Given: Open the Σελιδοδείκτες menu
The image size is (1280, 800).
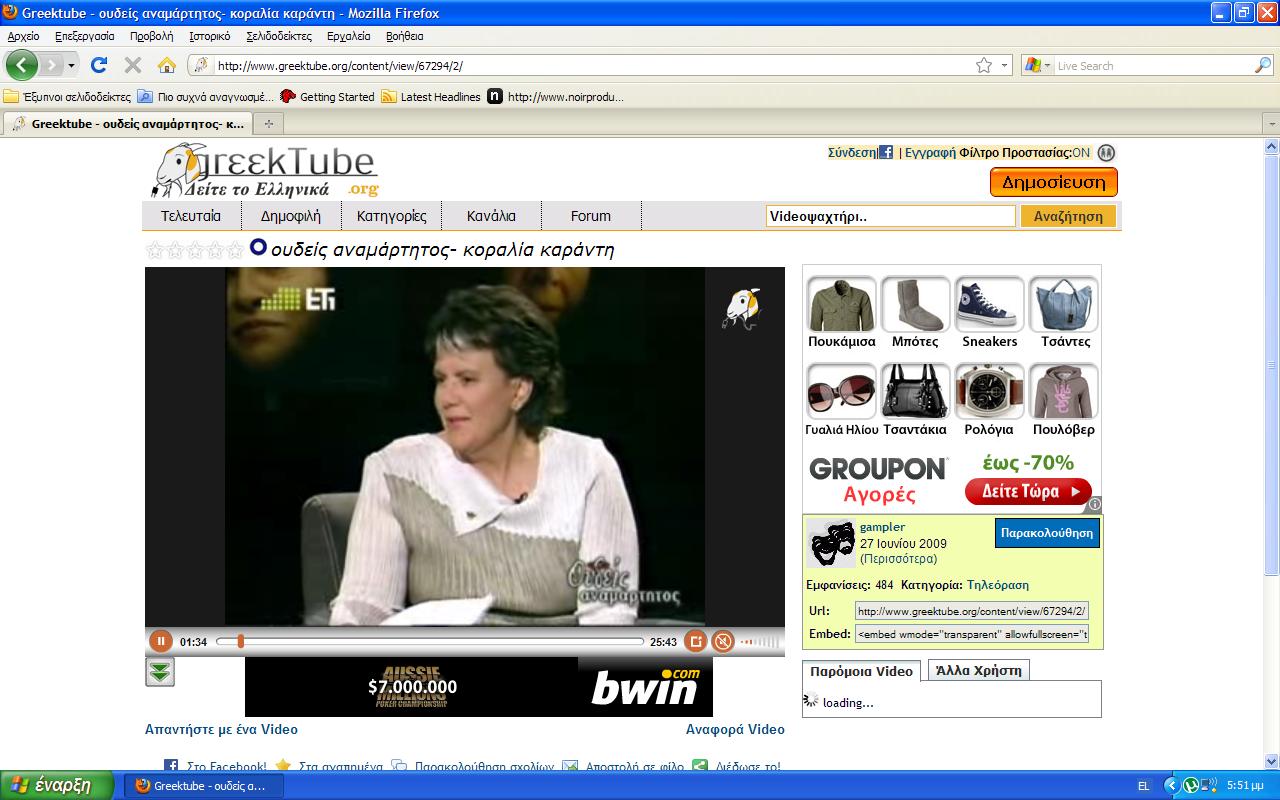Looking at the screenshot, I should (279, 36).
